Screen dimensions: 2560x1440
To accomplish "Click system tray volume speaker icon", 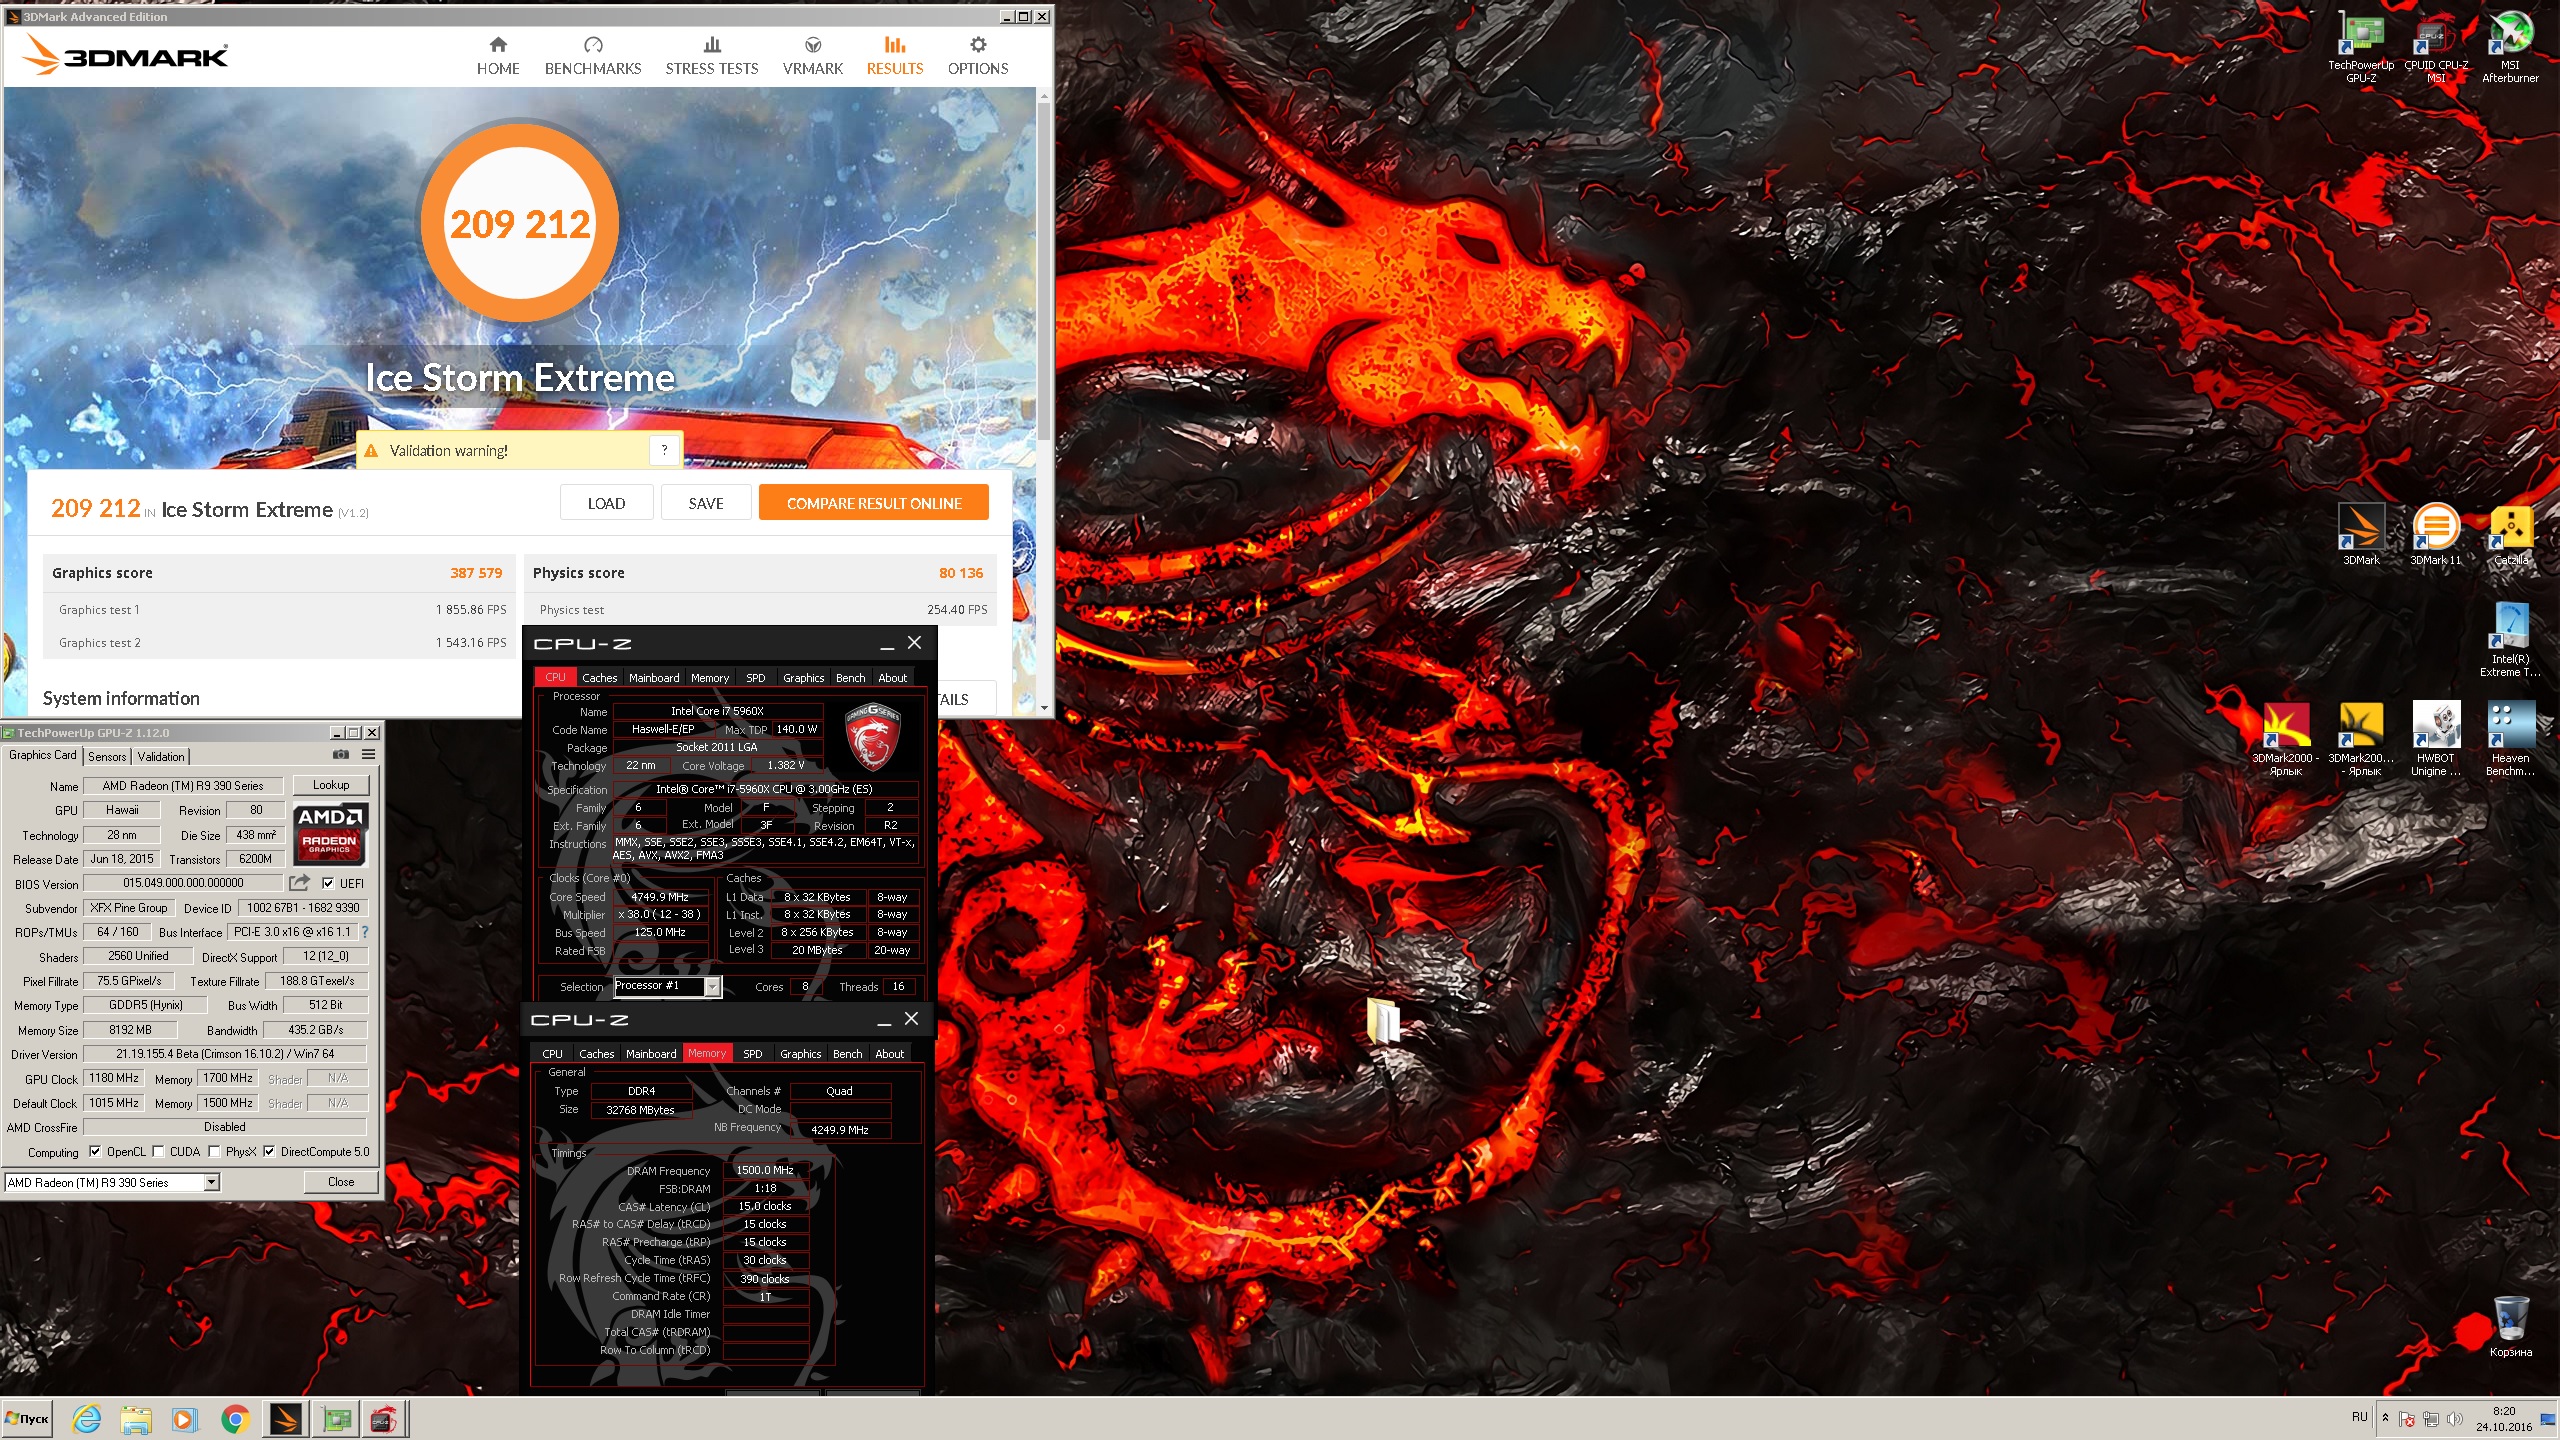I will [2454, 1418].
